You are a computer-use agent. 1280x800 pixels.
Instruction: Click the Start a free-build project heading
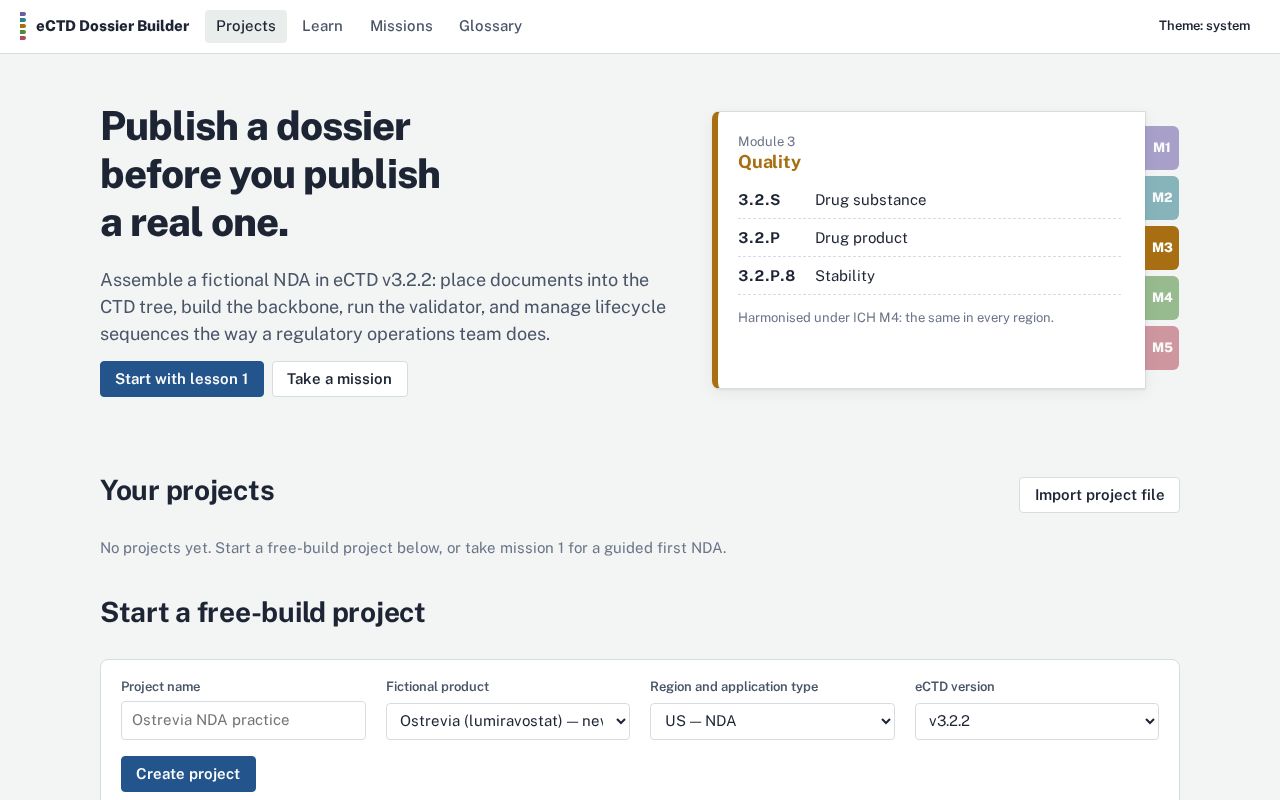click(263, 612)
